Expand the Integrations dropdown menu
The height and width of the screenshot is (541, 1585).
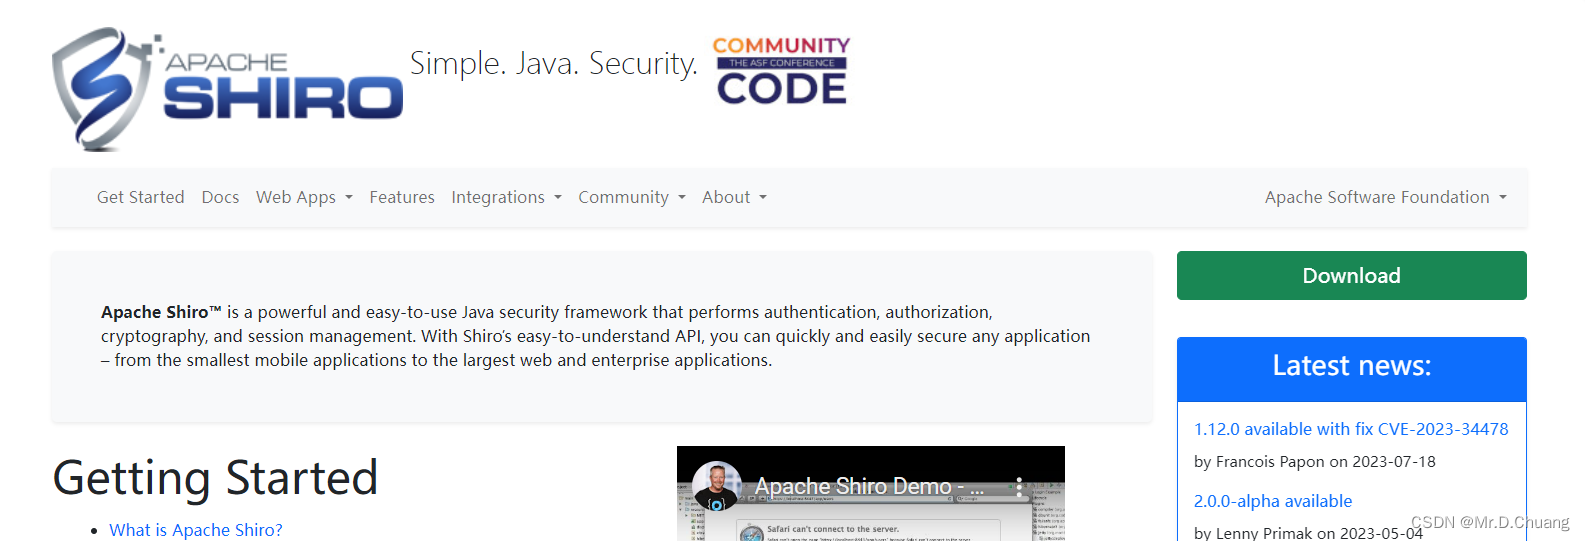point(506,197)
